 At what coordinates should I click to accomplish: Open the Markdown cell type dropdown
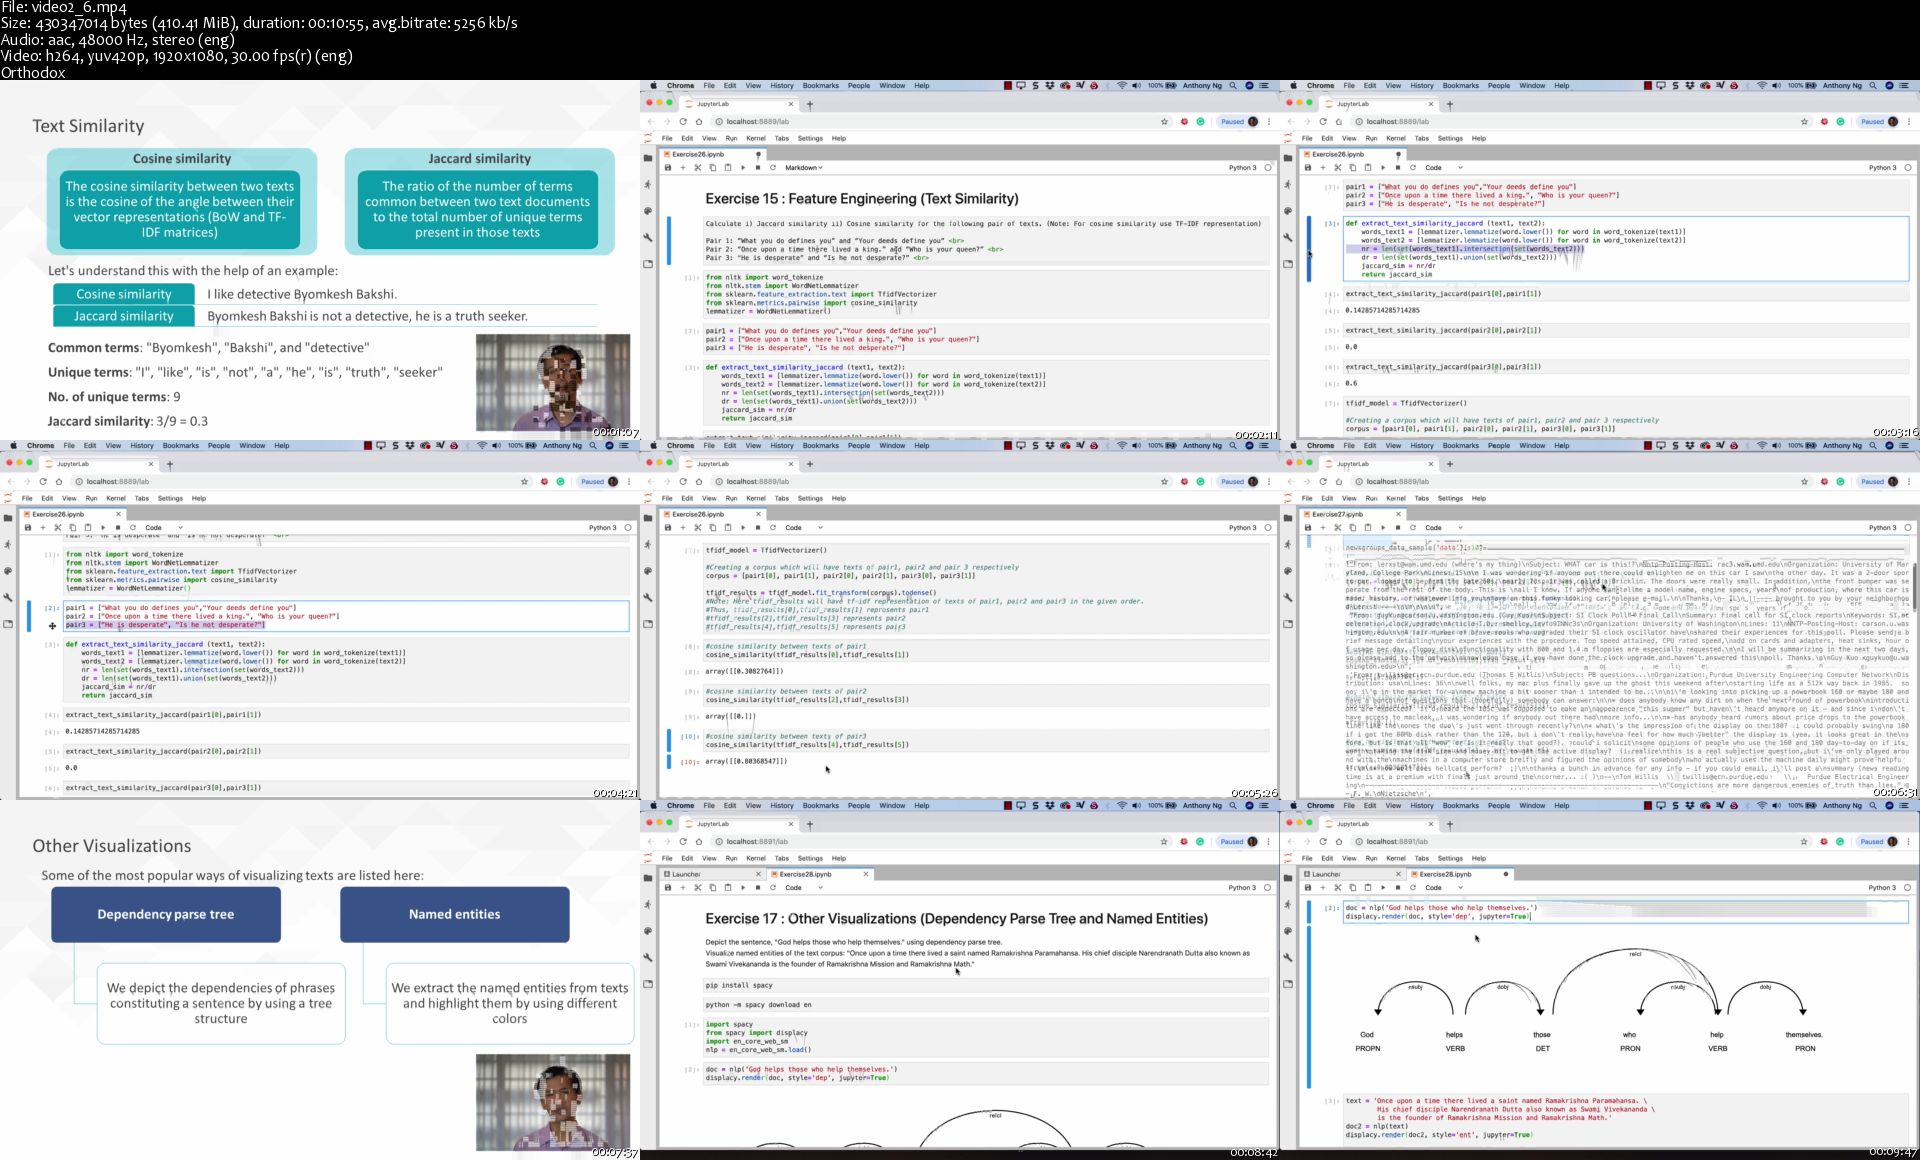pyautogui.click(x=804, y=168)
